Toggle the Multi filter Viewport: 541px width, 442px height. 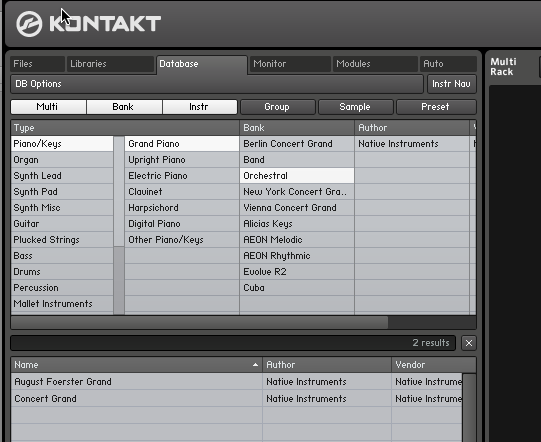(48, 107)
